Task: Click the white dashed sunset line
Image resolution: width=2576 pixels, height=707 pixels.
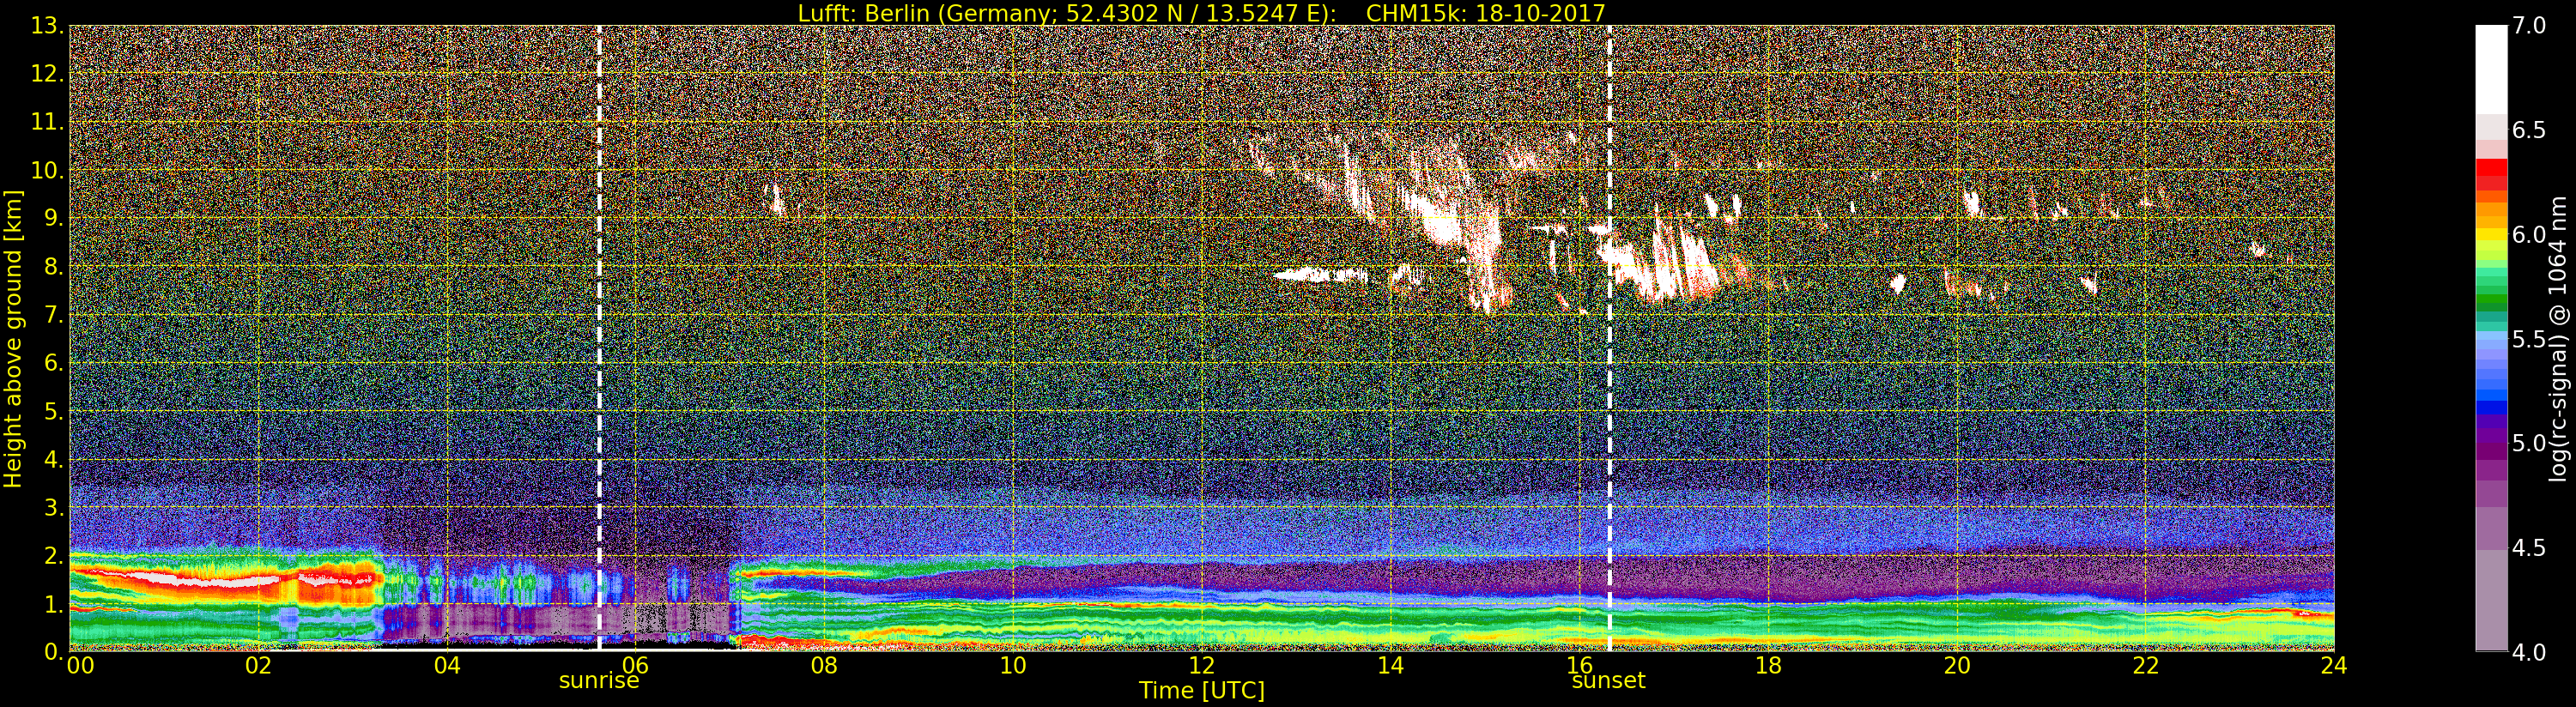Action: click(x=1609, y=338)
